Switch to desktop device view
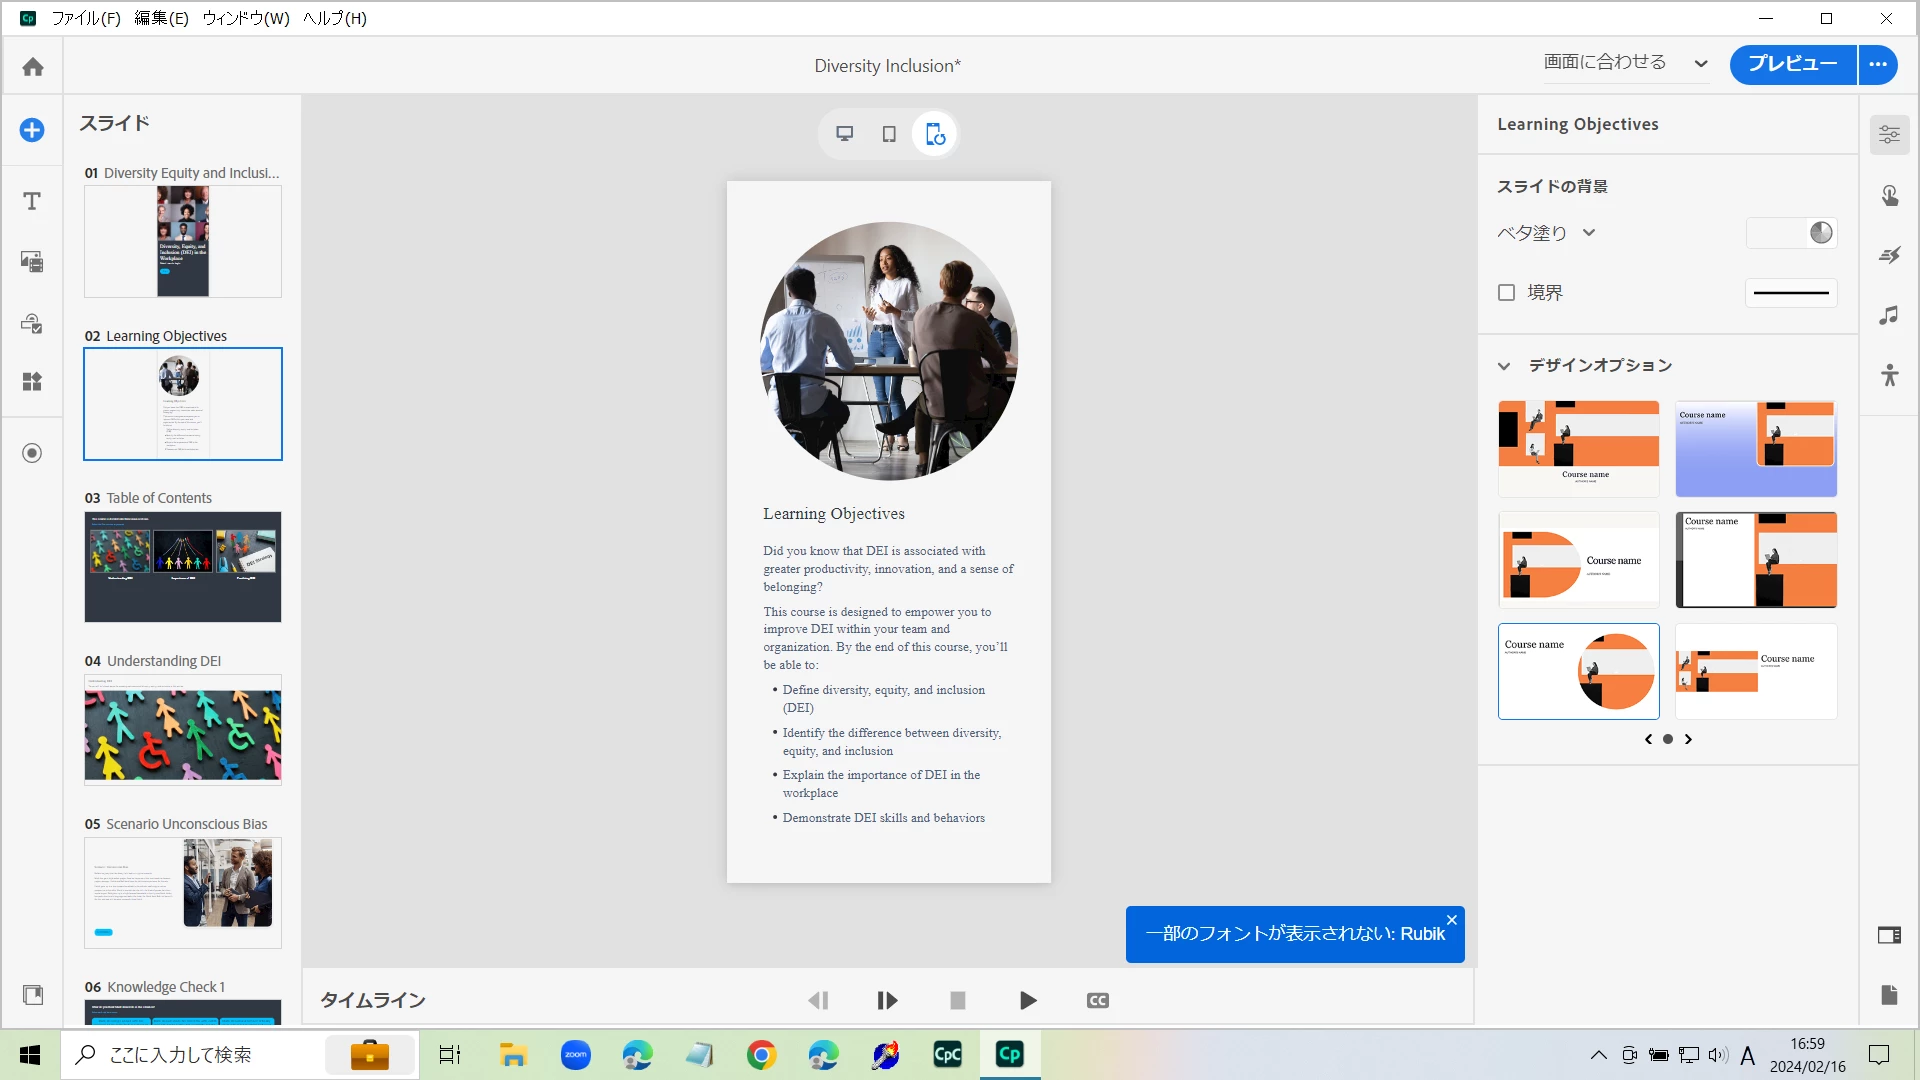The height and width of the screenshot is (1080, 1920). [844, 134]
